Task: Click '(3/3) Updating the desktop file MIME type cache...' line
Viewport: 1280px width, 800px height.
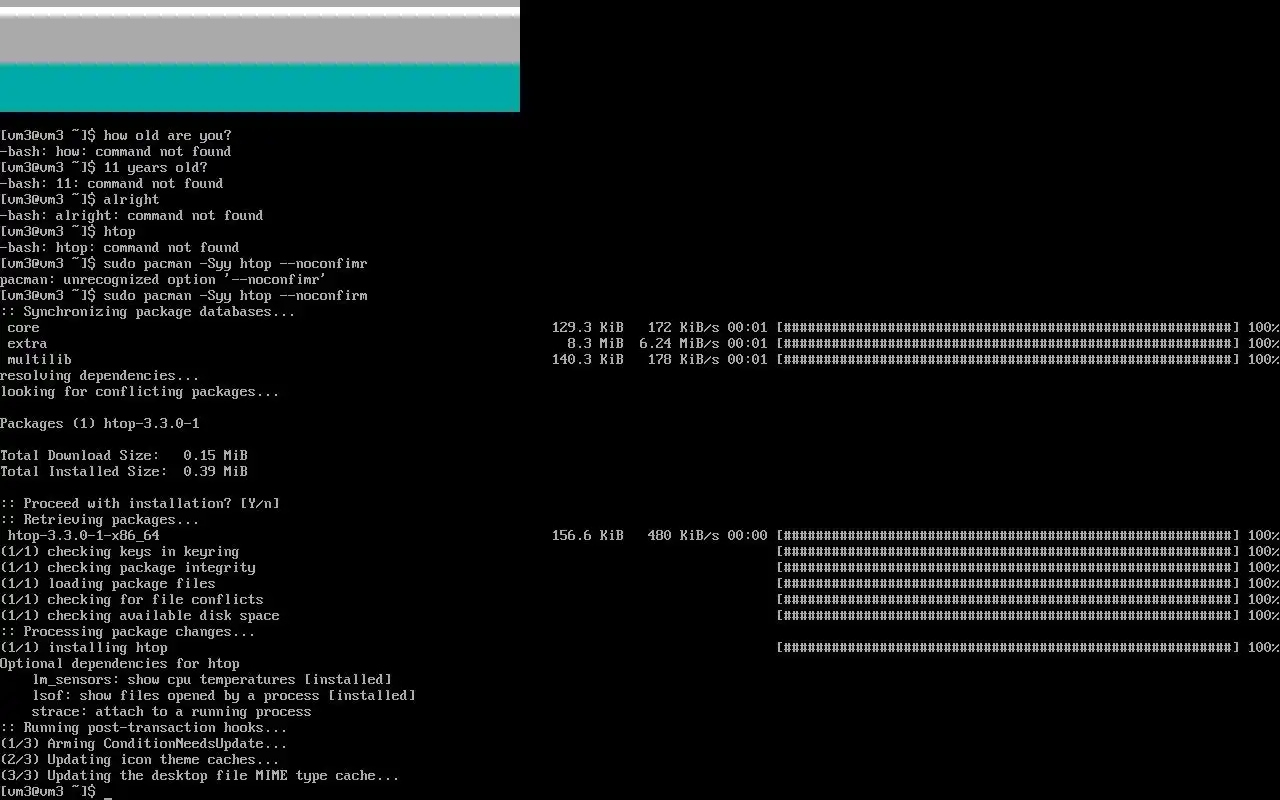Action: [x=200, y=776]
